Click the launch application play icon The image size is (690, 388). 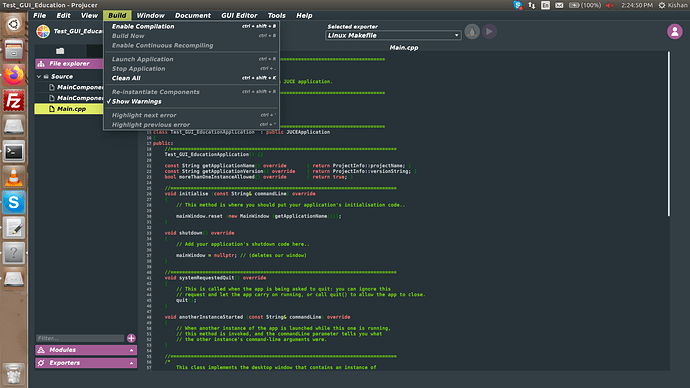tap(489, 32)
